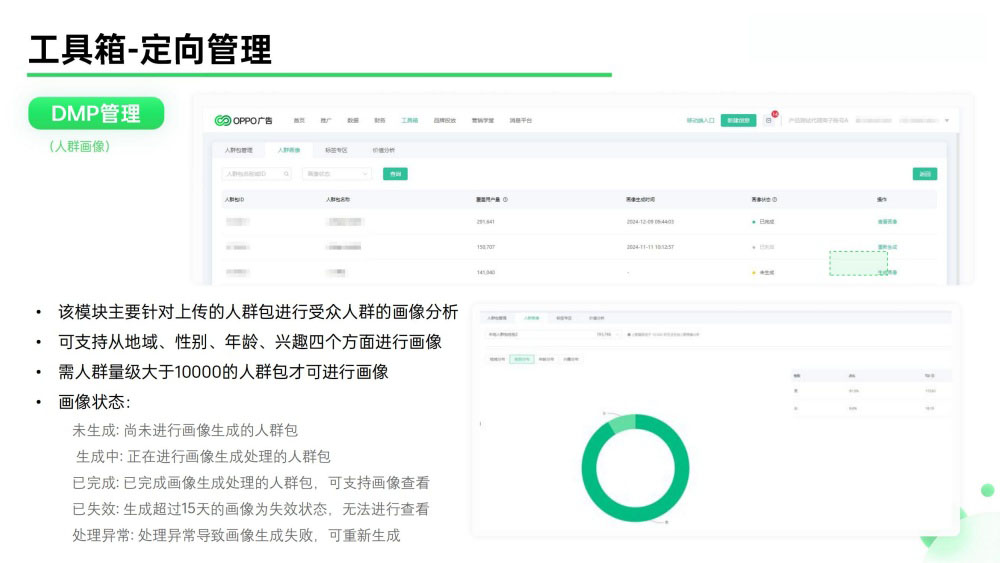This screenshot has height=563, width=1000.
Task: Click the 人群包ID column header
Action: [x=234, y=200]
